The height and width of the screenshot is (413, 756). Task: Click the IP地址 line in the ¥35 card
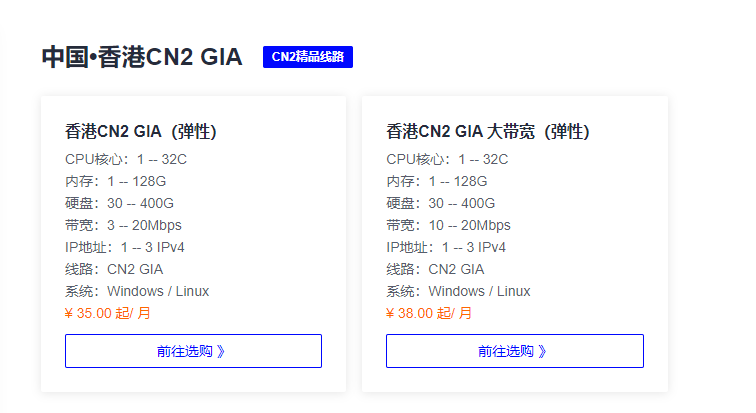click(125, 247)
